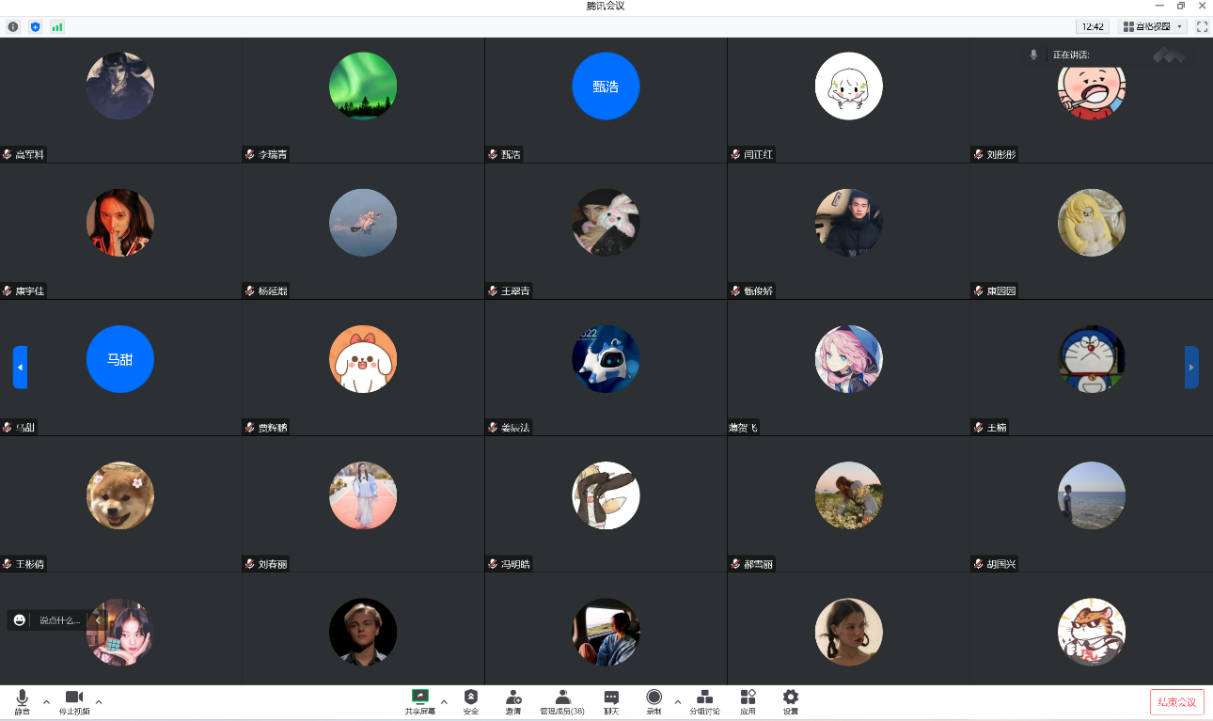Open breakout rooms (分组讨论)
Image resolution: width=1213 pixels, height=721 pixels.
tap(704, 700)
